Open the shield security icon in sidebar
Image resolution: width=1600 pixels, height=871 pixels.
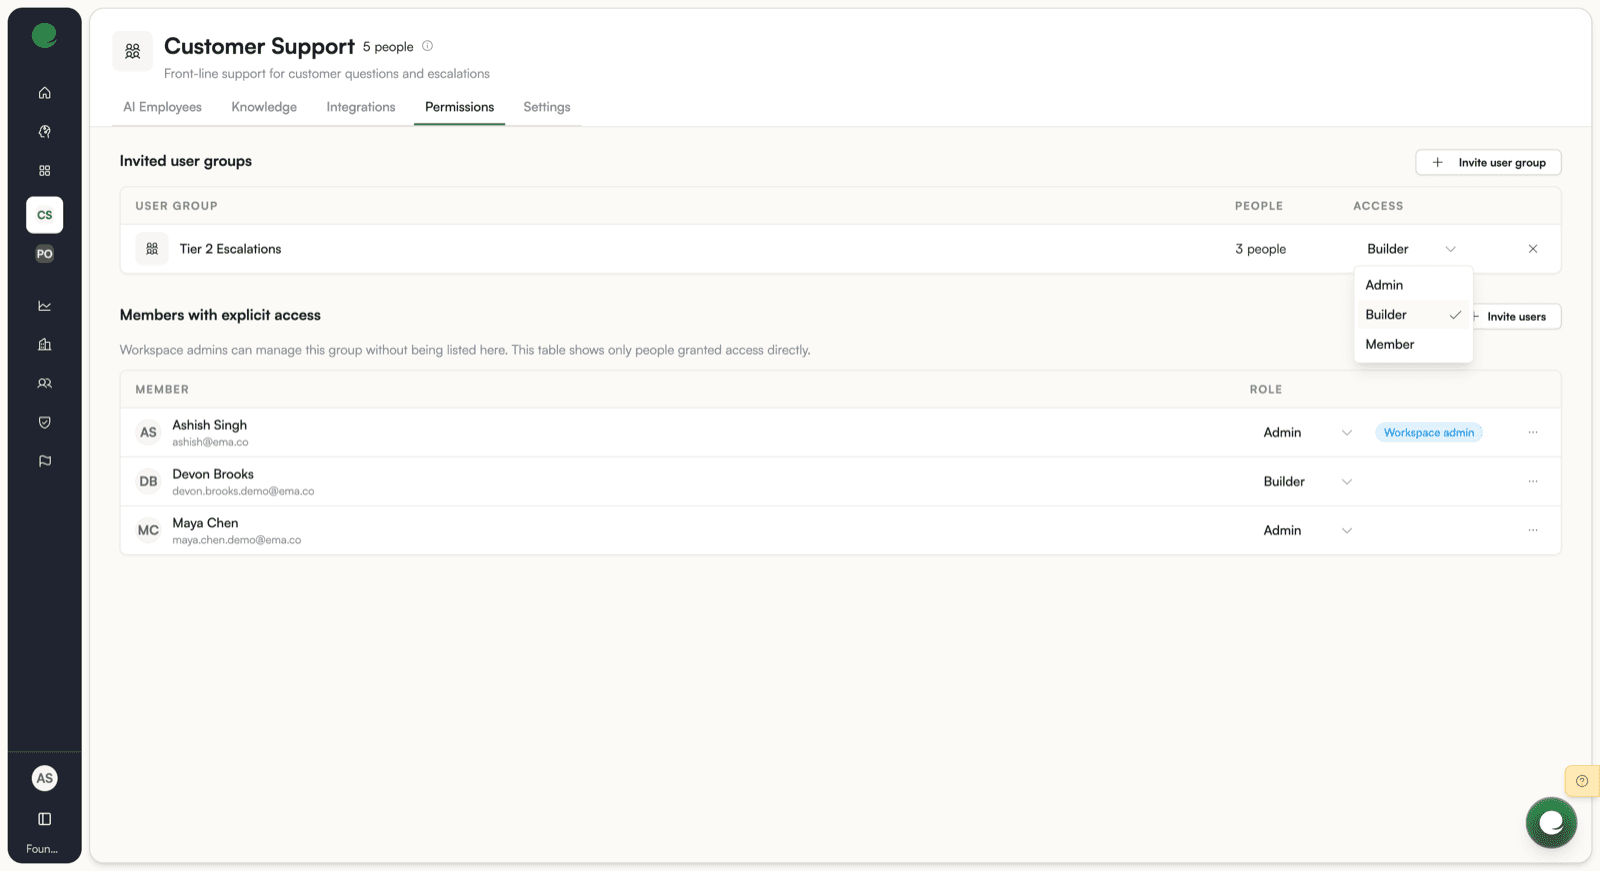[45, 423]
